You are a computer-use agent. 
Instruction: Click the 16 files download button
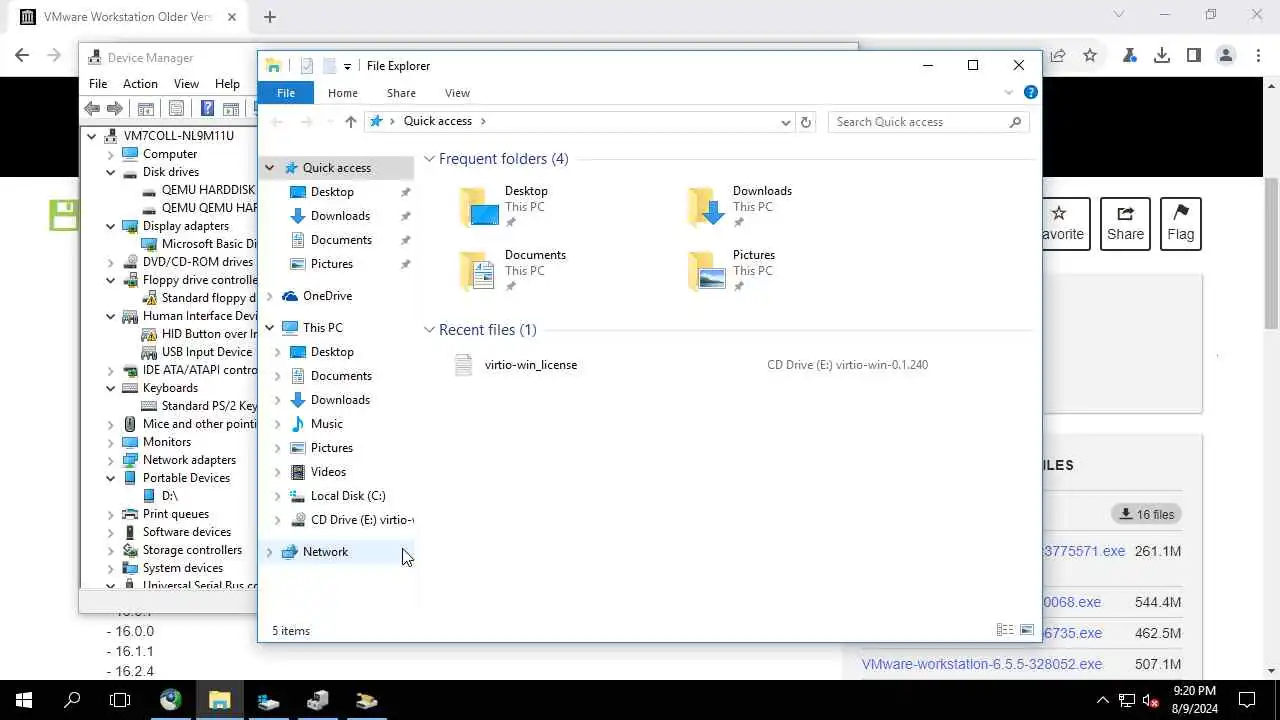[1146, 514]
